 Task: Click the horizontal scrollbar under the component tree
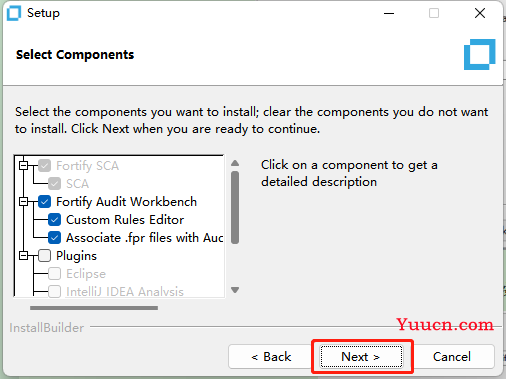94,308
